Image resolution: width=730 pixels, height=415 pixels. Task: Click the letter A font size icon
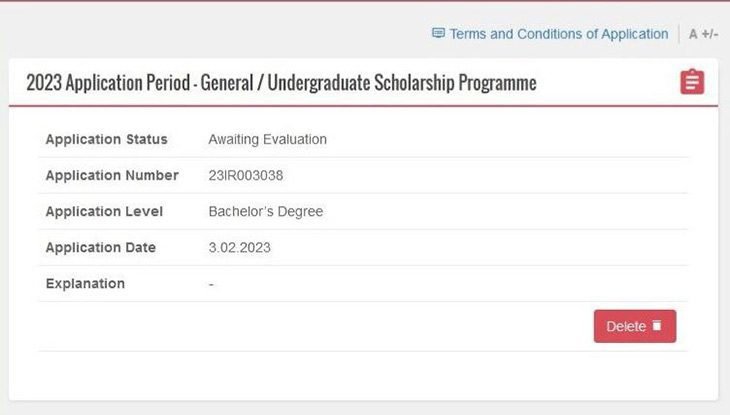tap(693, 34)
